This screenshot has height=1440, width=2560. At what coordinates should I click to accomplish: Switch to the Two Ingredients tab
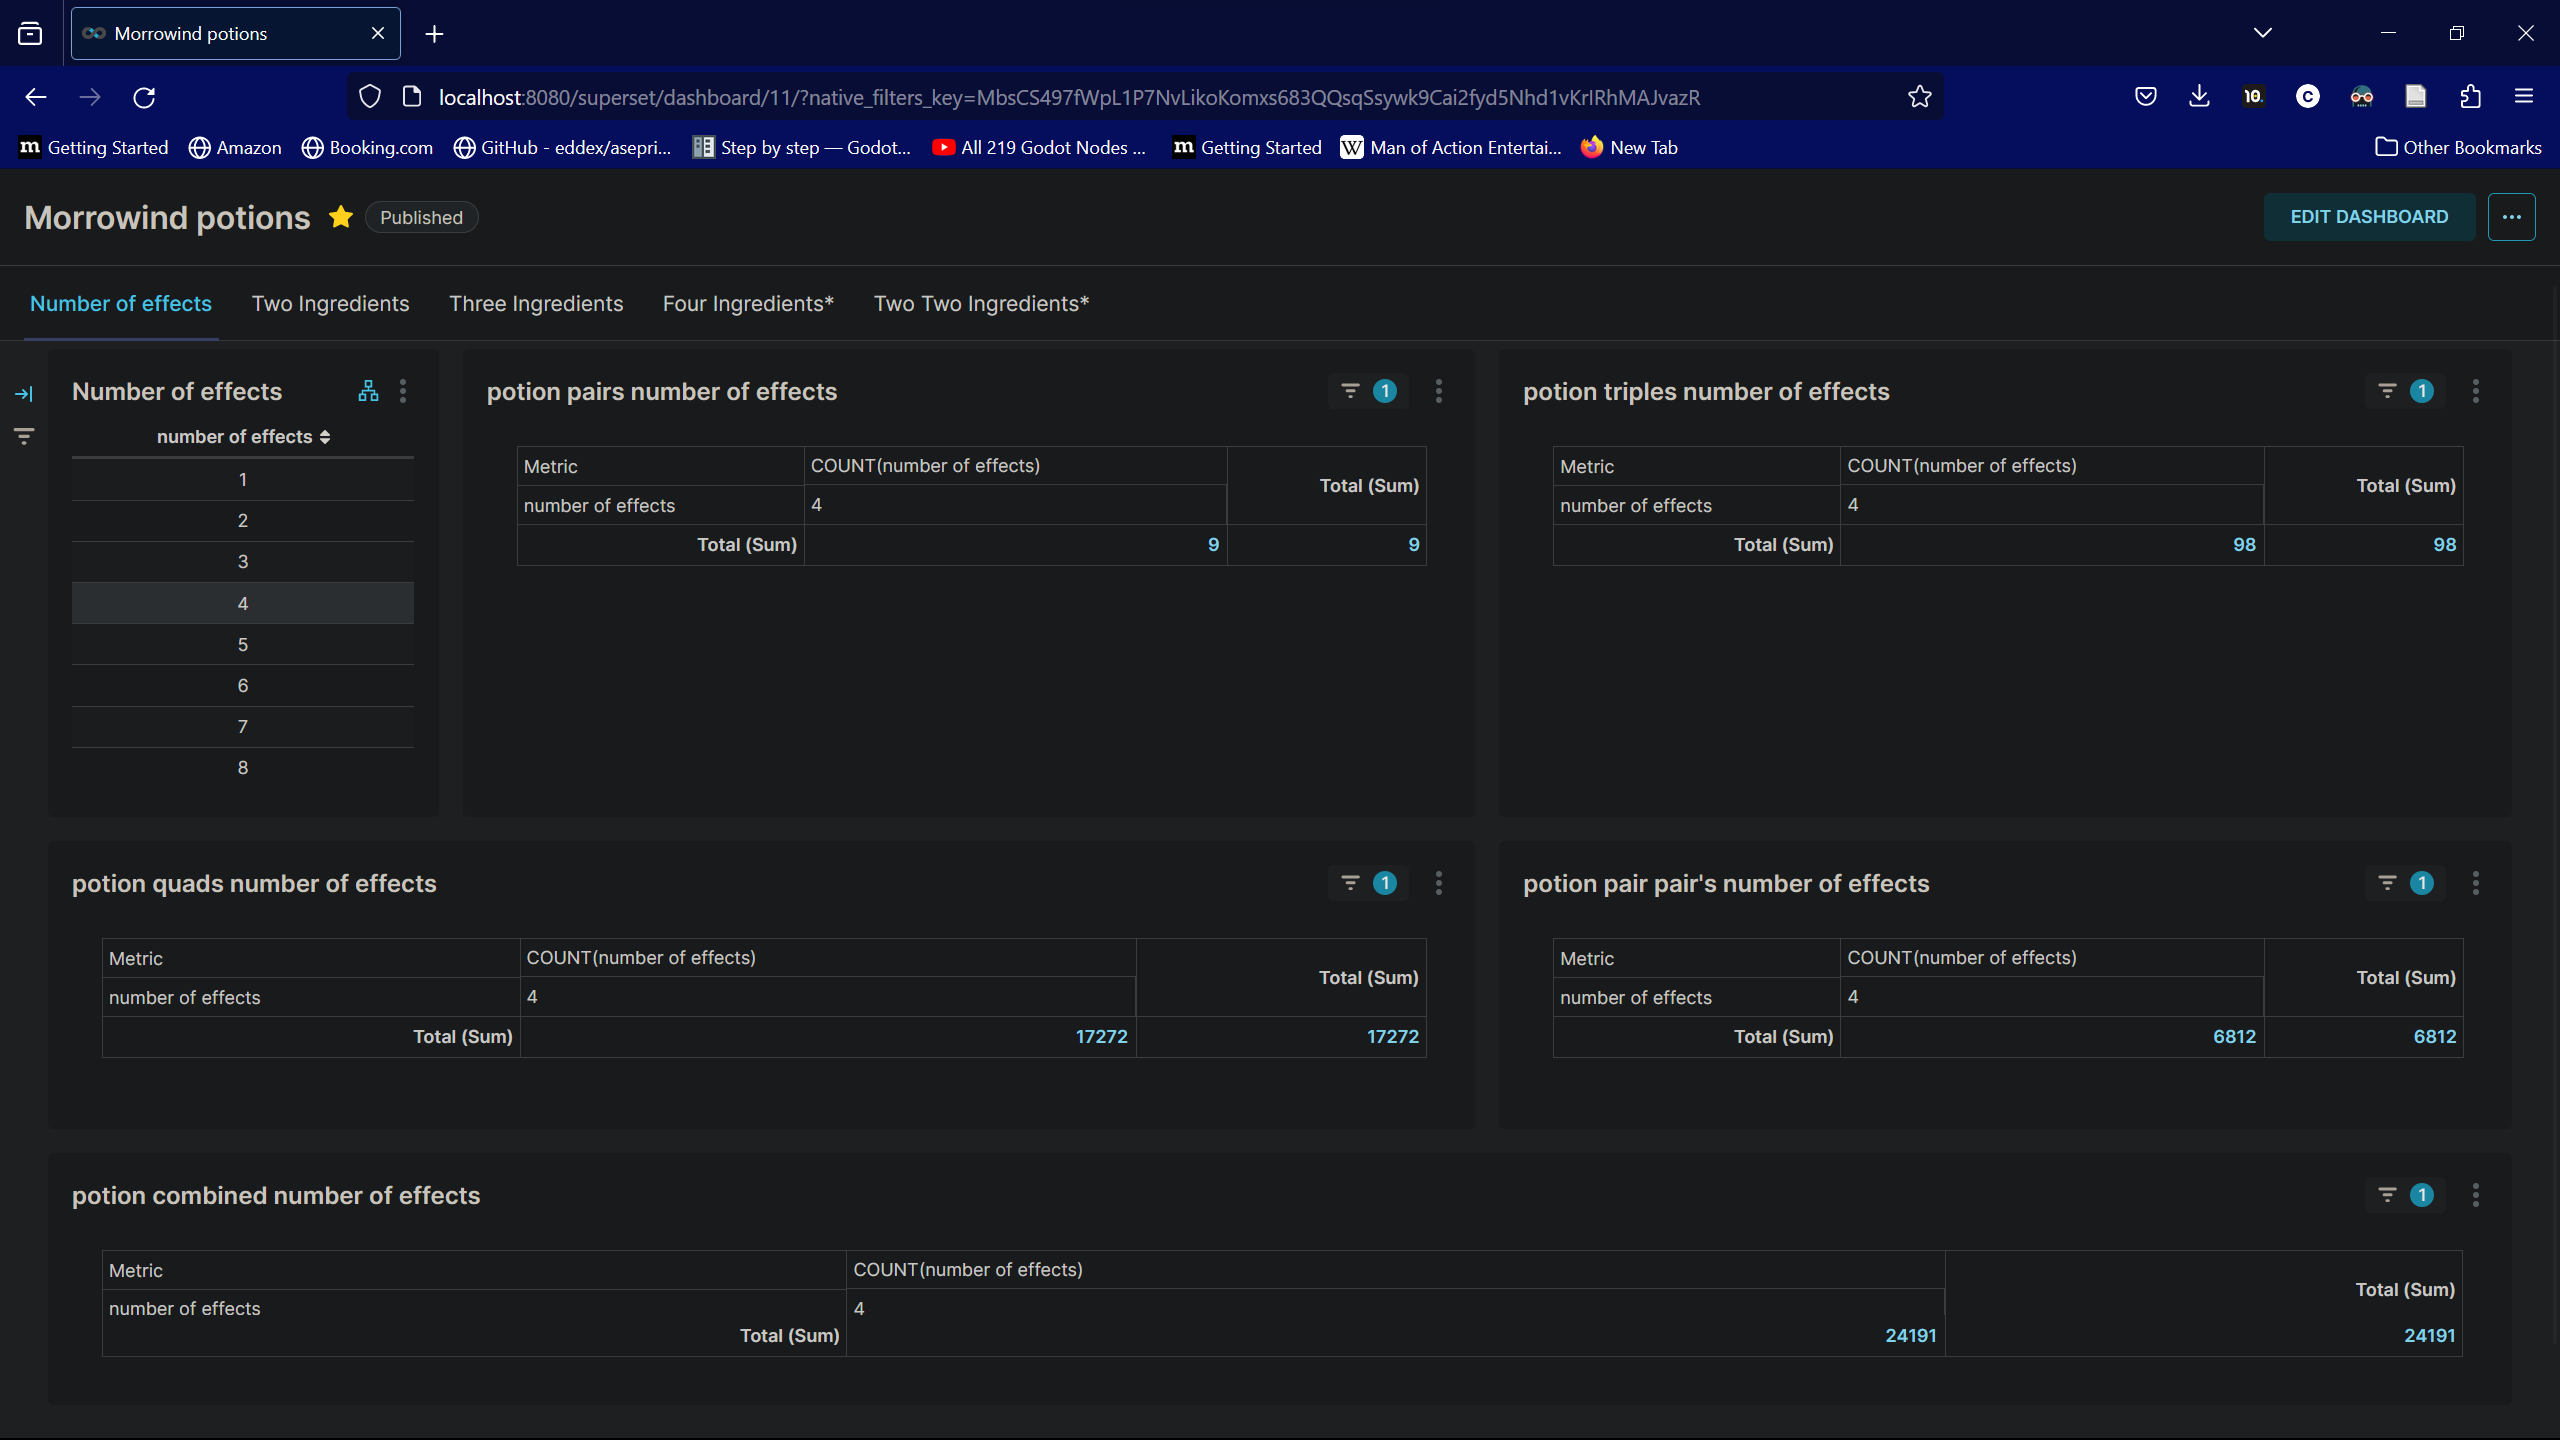330,304
